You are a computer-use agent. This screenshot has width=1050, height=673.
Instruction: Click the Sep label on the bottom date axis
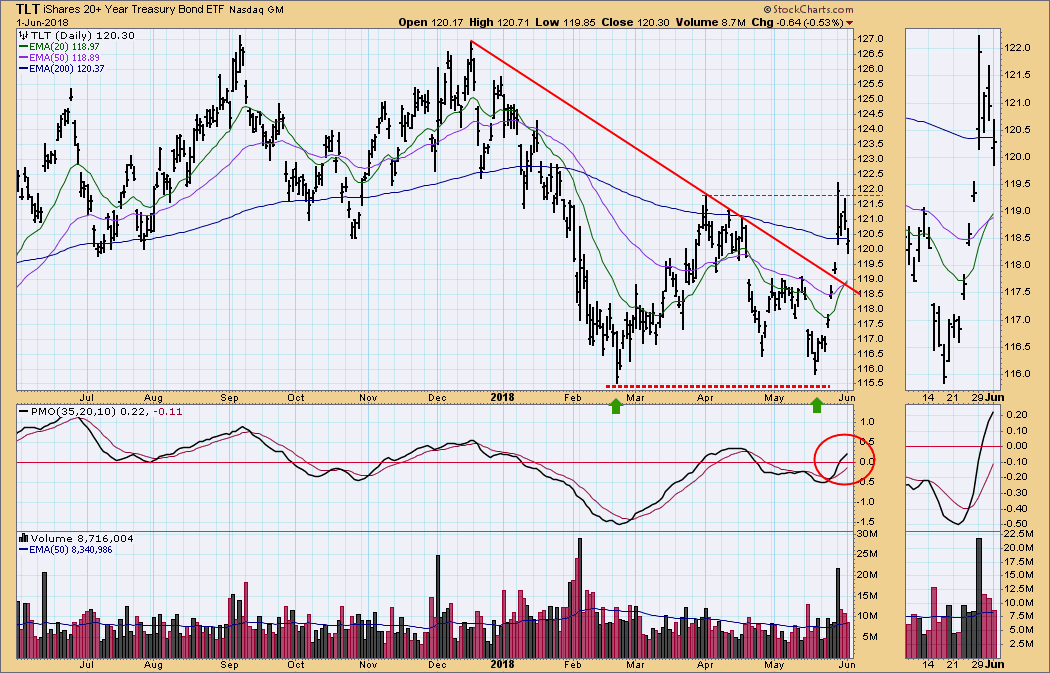click(x=230, y=665)
